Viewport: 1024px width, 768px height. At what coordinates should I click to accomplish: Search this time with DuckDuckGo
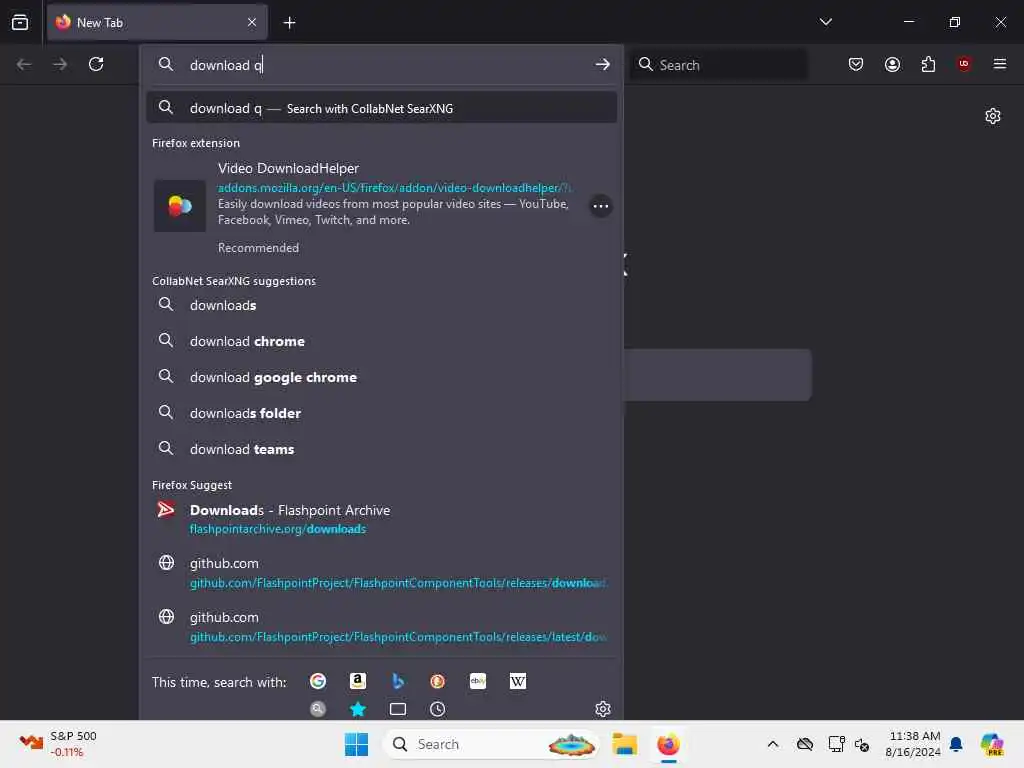point(438,681)
